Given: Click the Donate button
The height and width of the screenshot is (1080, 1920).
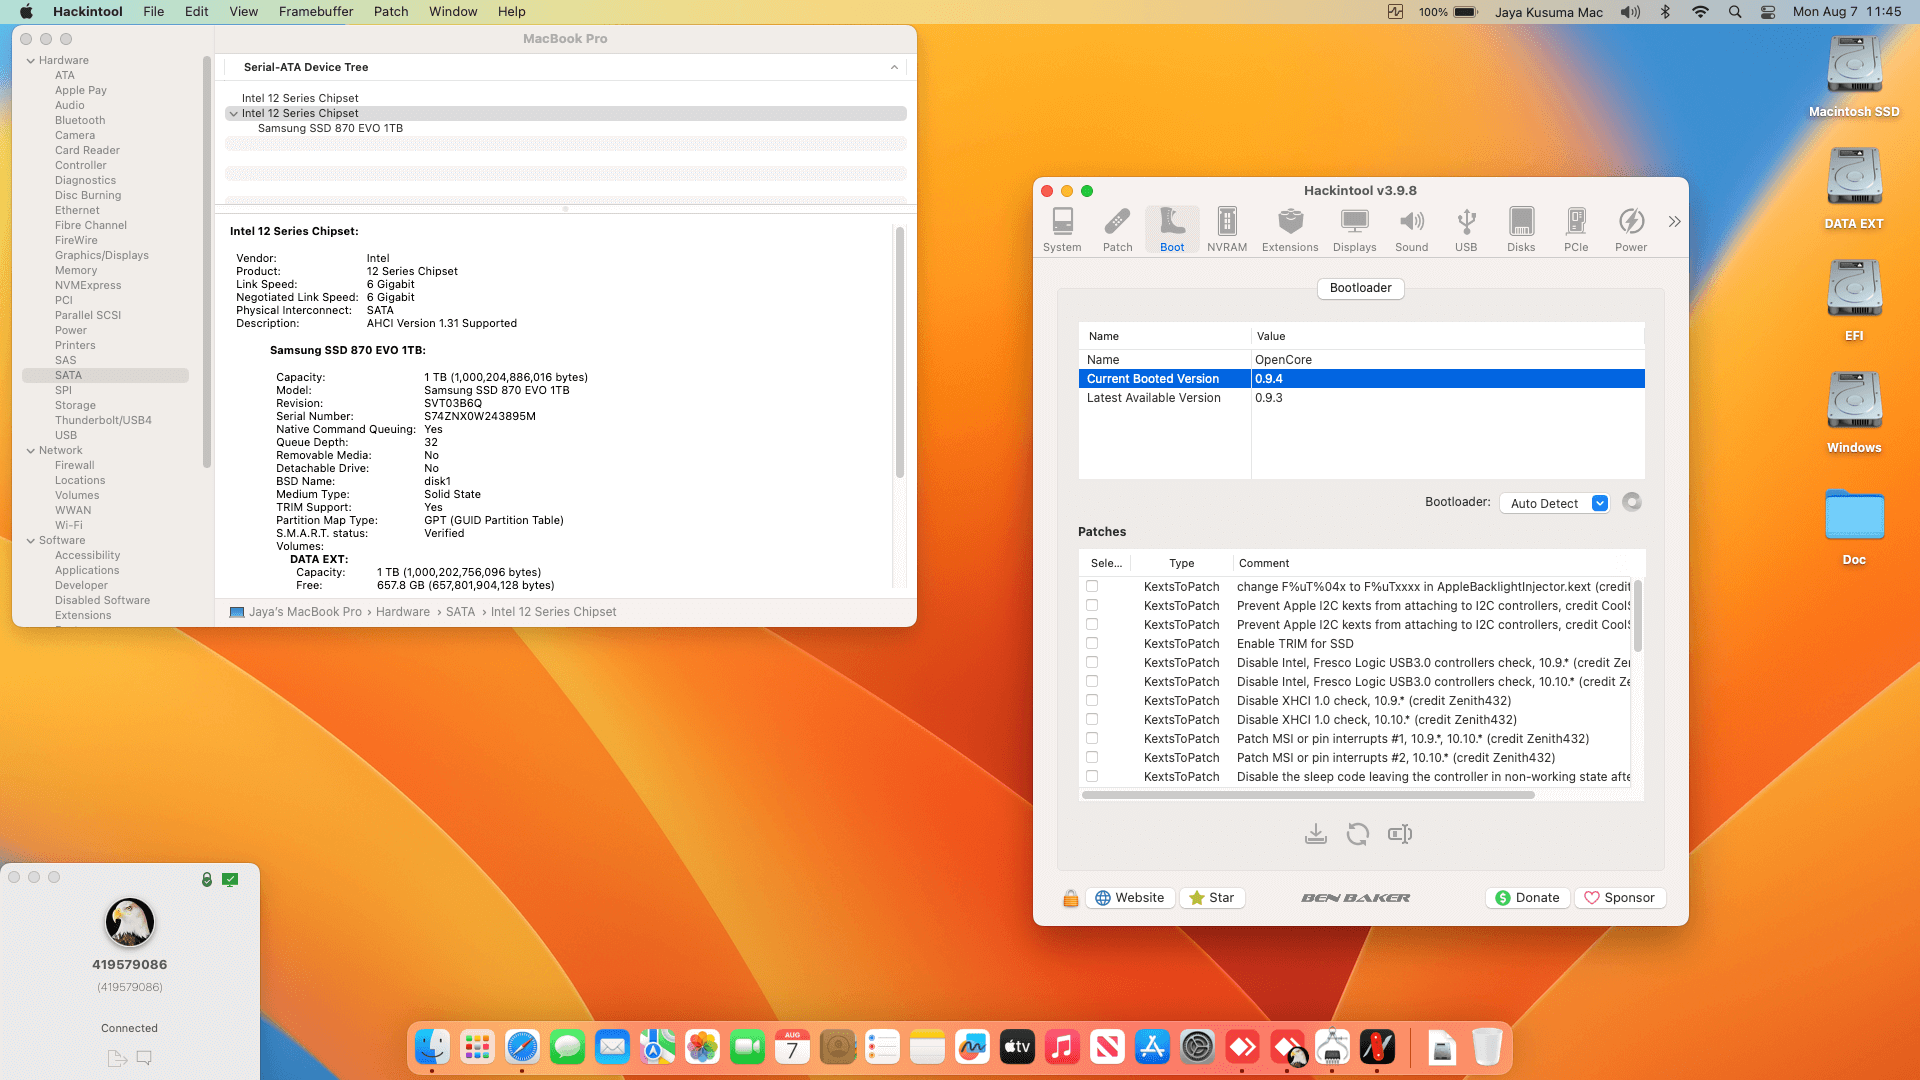Looking at the screenshot, I should (x=1527, y=898).
